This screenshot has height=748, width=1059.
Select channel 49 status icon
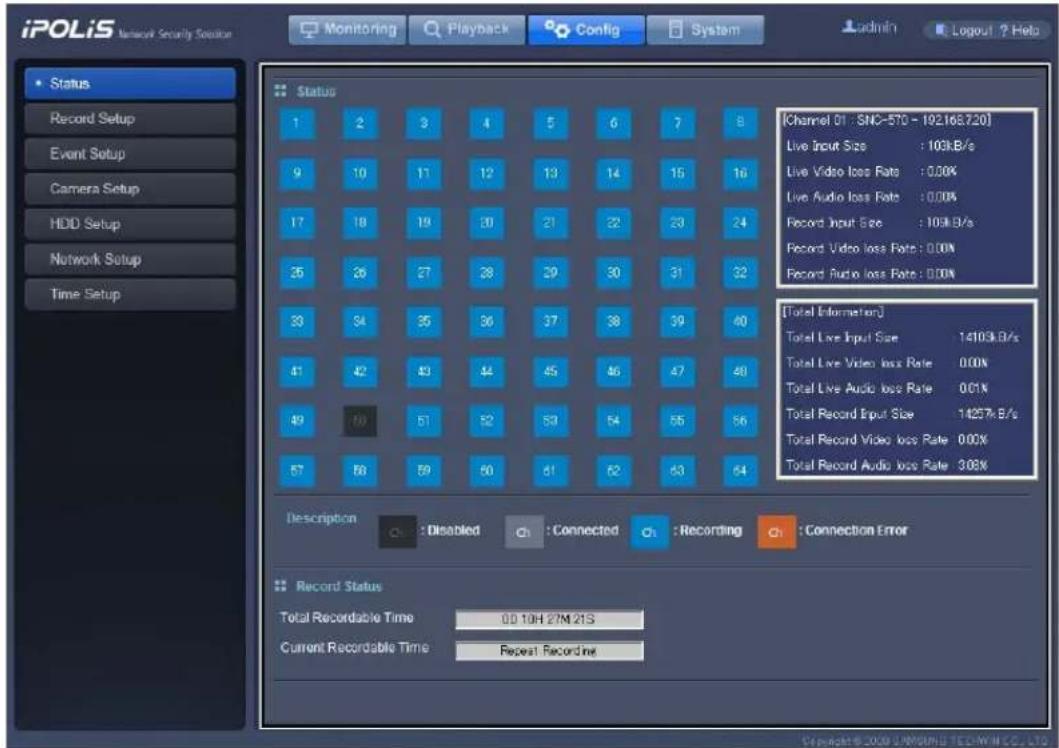click(x=296, y=421)
